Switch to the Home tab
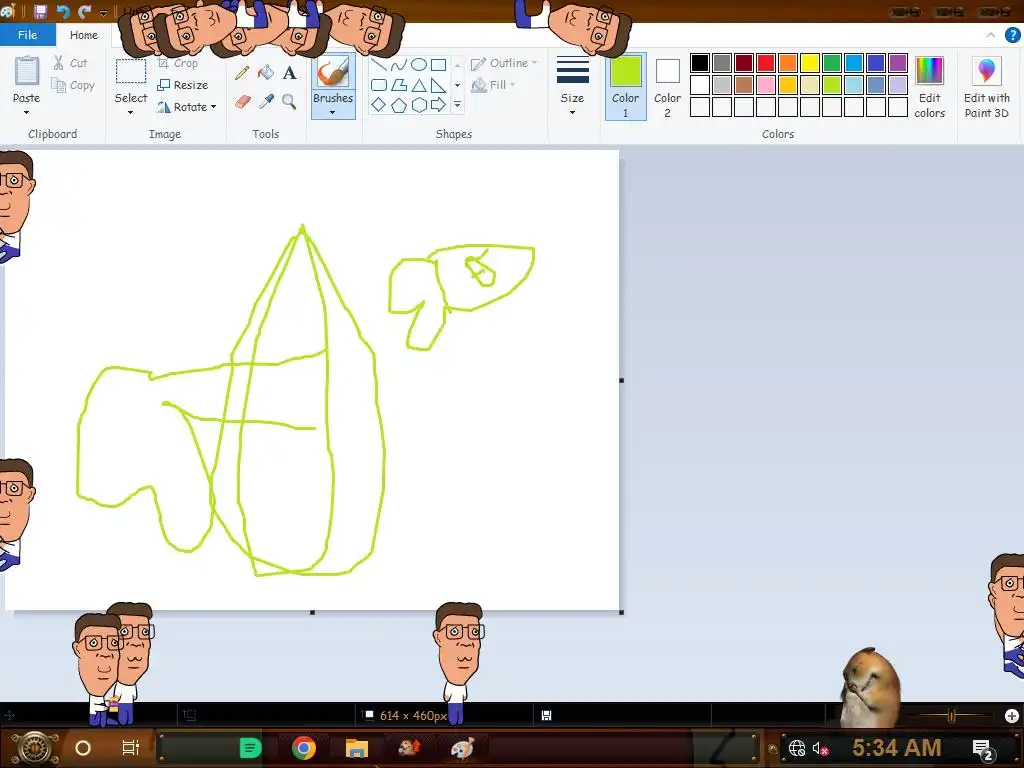The image size is (1024, 768). pos(84,35)
